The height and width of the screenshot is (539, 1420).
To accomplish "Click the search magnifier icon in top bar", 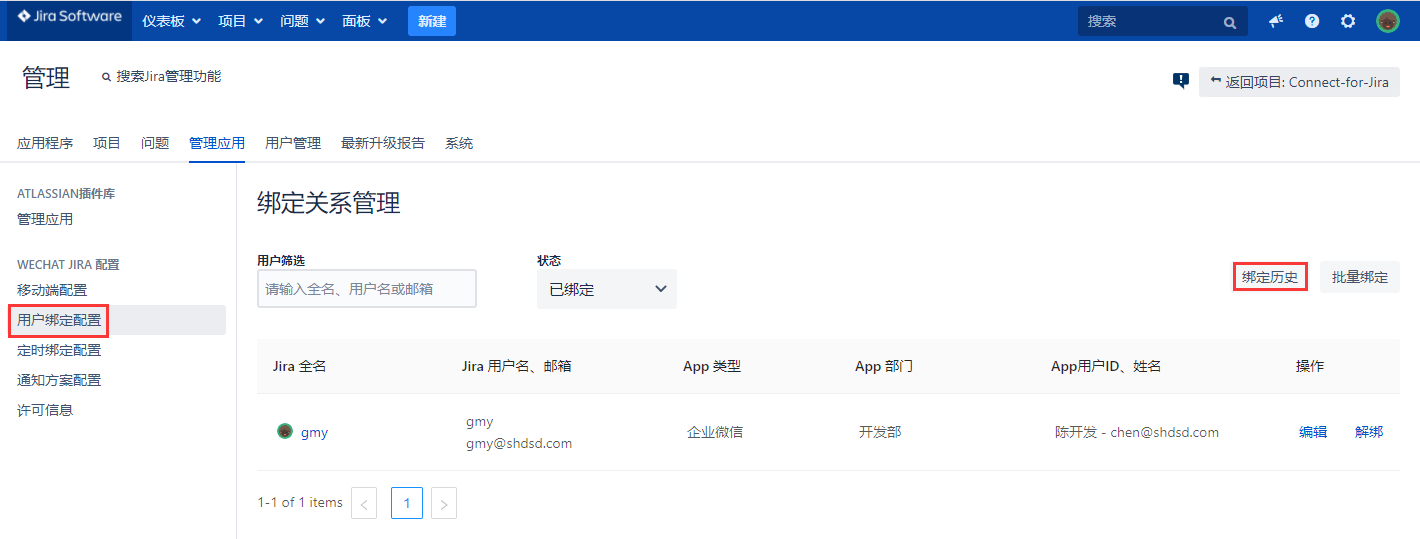I will pos(1229,22).
